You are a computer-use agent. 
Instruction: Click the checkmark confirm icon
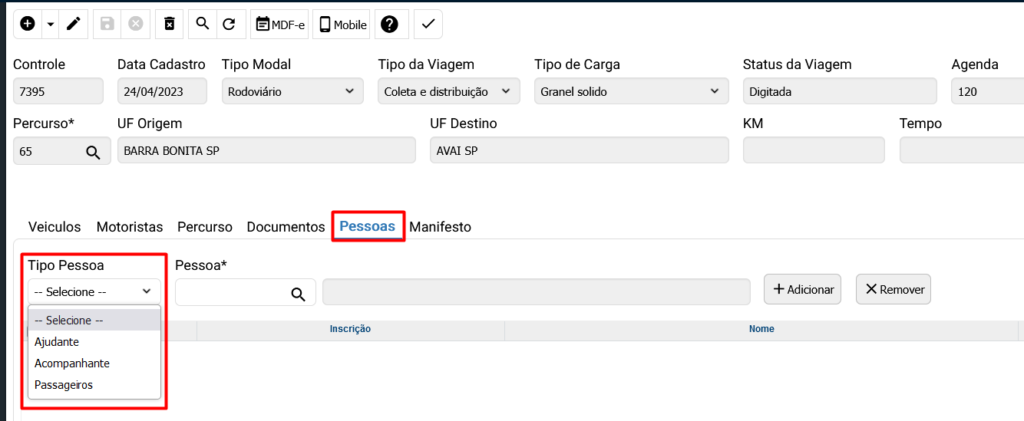[428, 23]
